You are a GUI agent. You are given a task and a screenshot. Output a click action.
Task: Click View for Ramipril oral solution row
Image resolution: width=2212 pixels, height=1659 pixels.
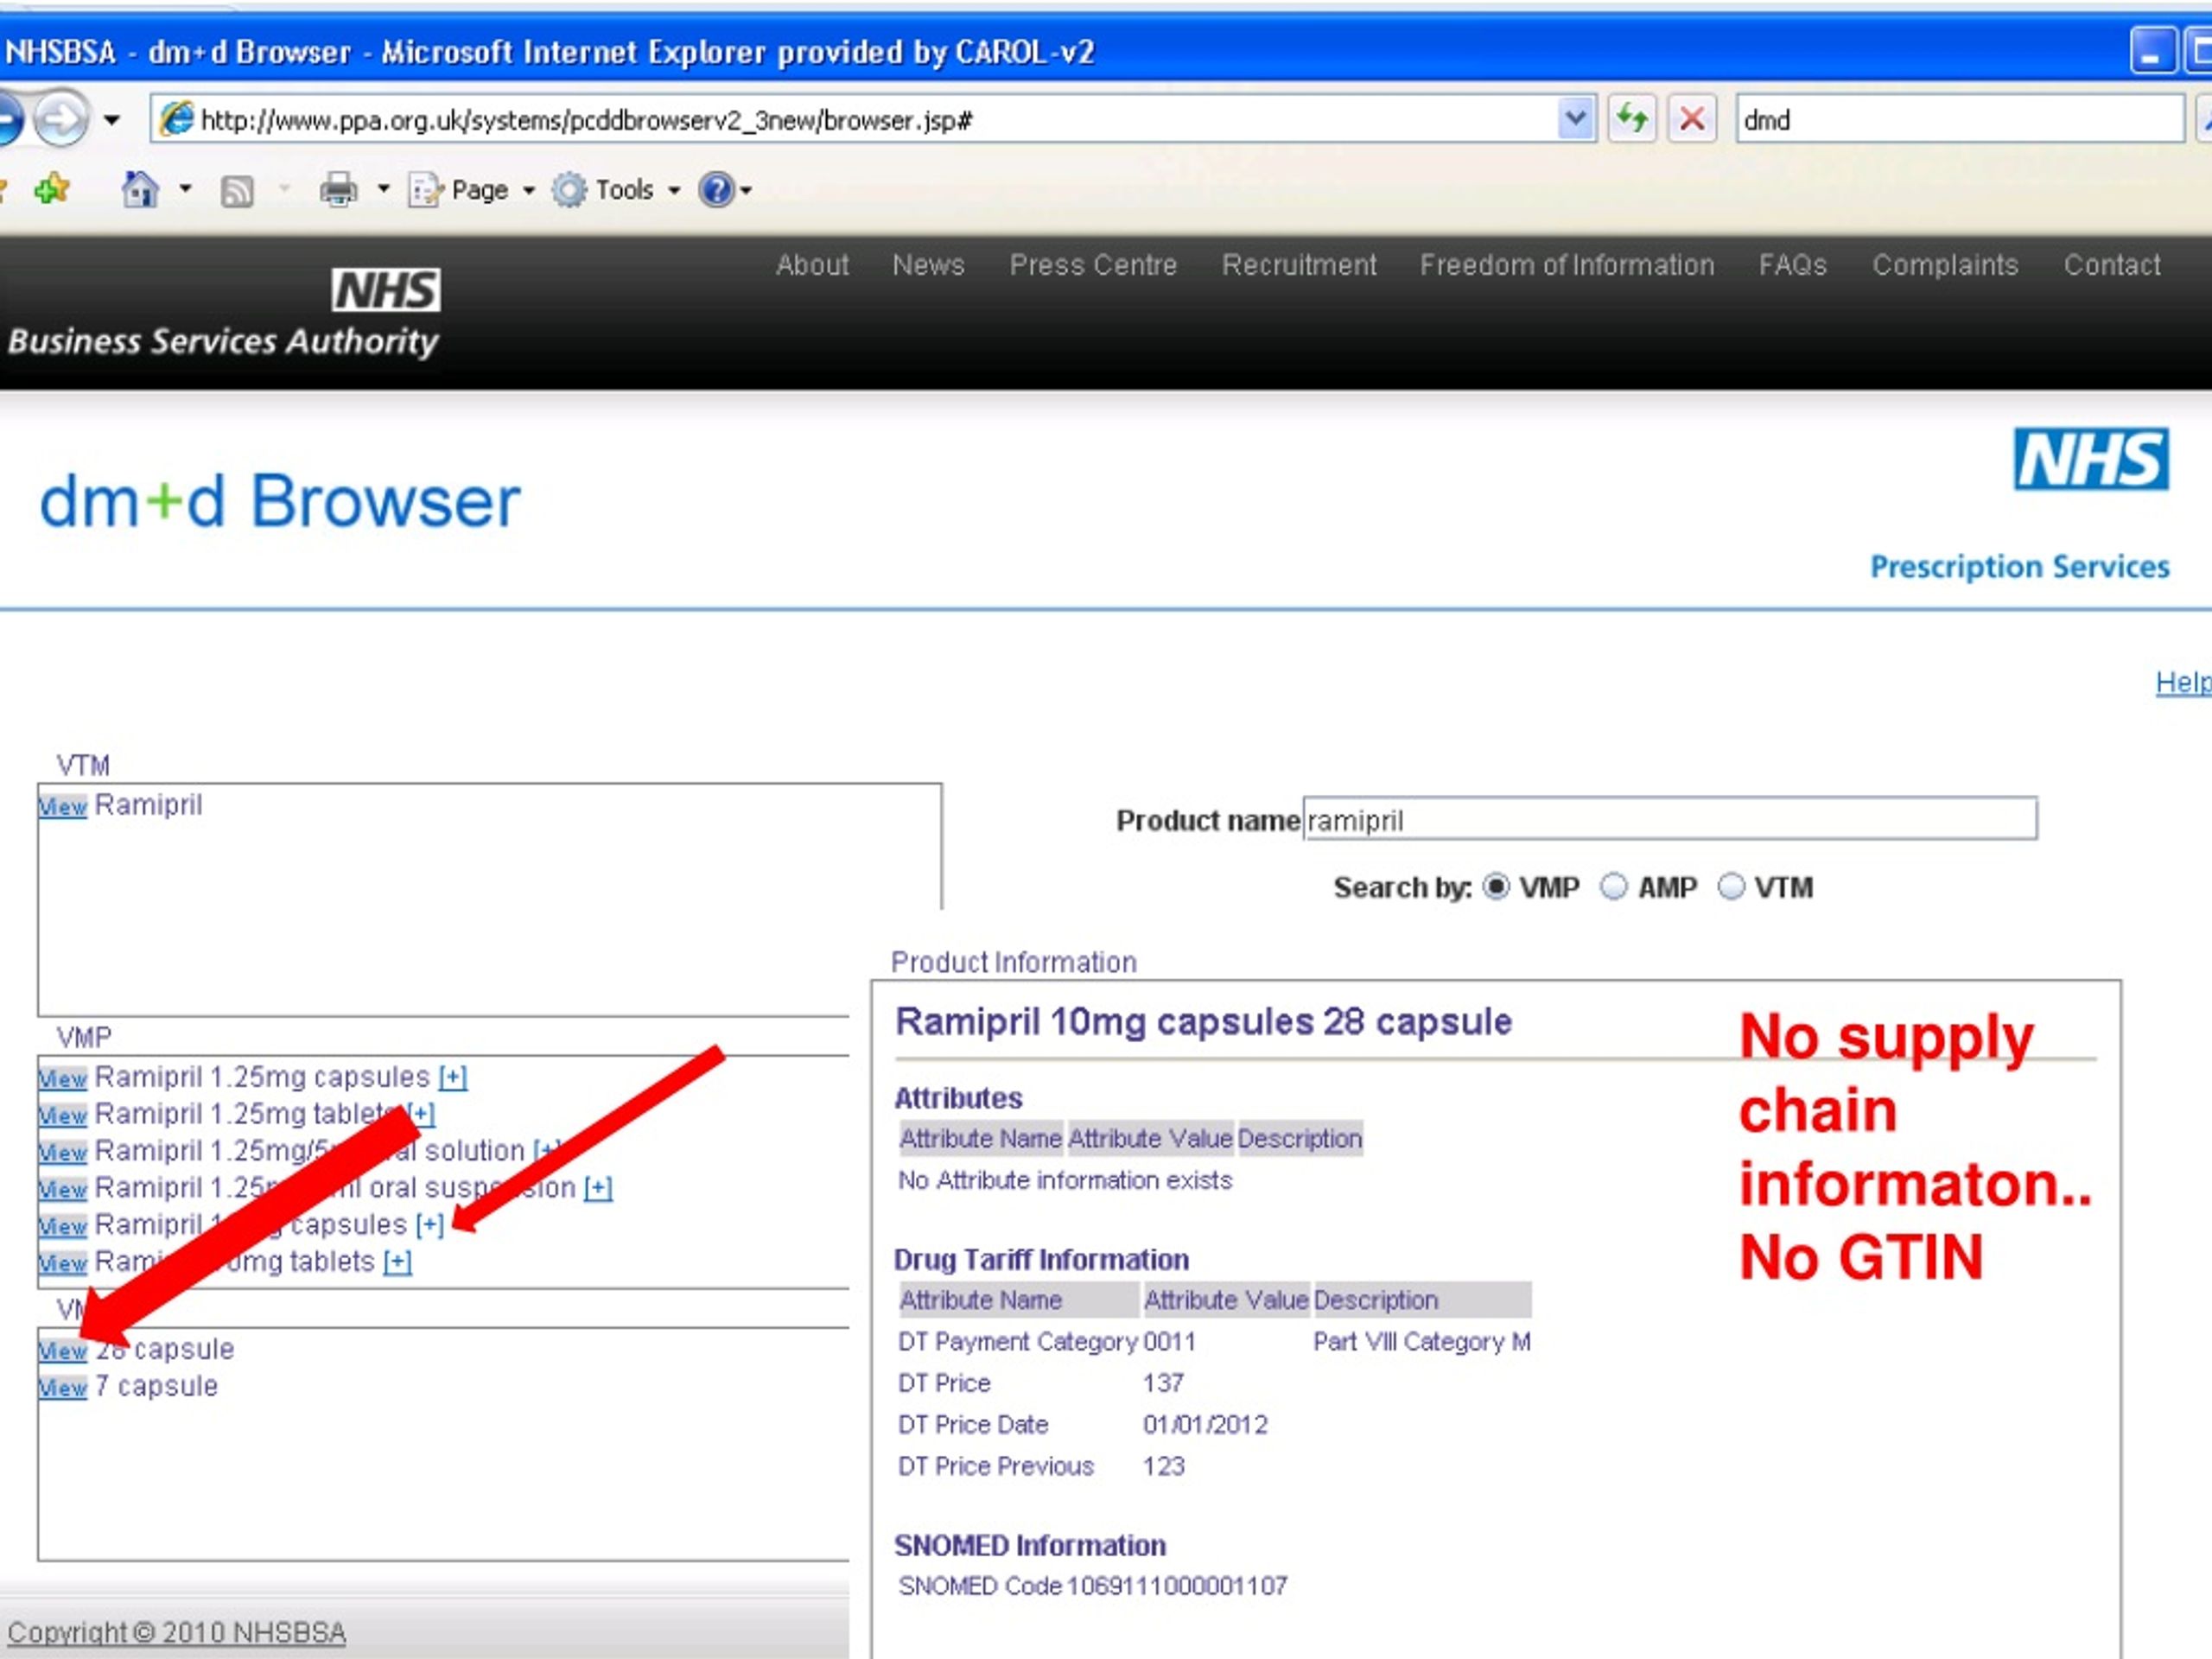coord(63,1152)
